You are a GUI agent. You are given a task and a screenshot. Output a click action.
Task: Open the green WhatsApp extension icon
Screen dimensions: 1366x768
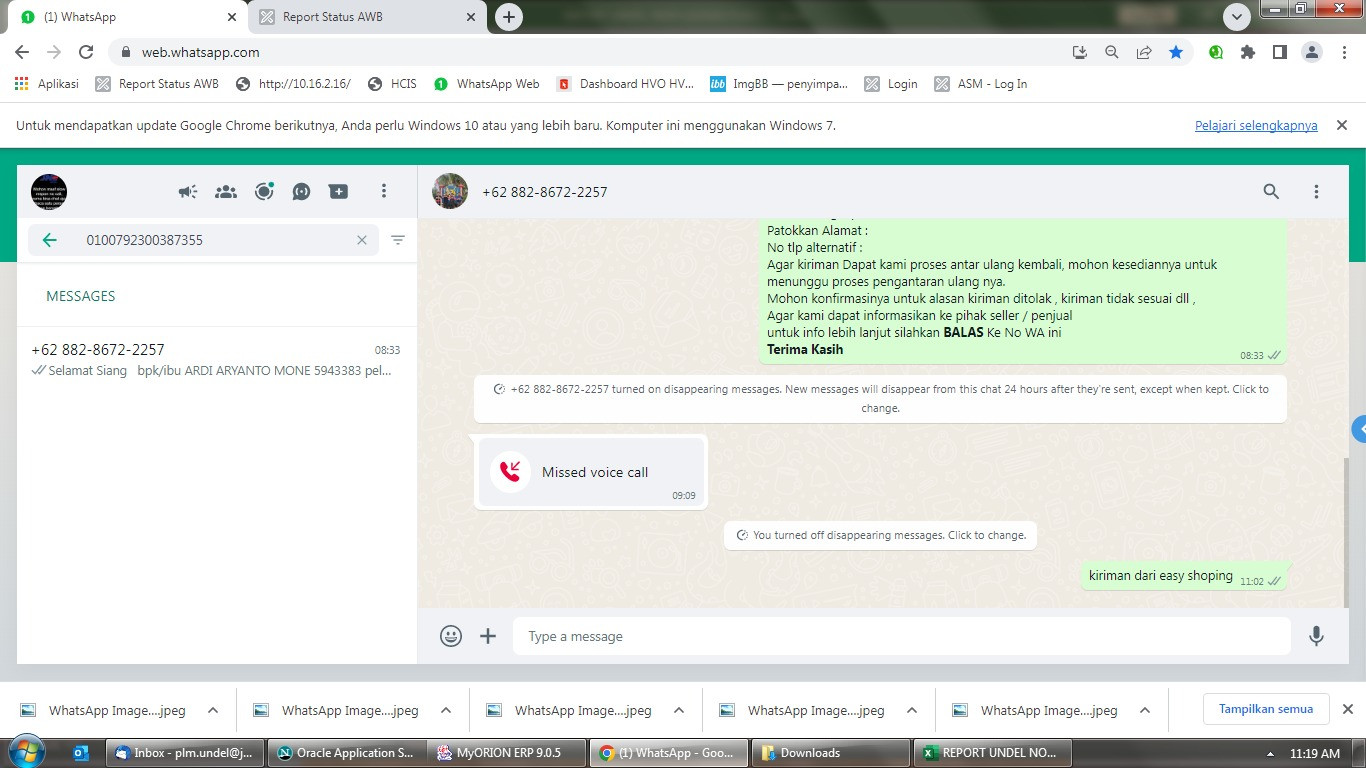1216,52
